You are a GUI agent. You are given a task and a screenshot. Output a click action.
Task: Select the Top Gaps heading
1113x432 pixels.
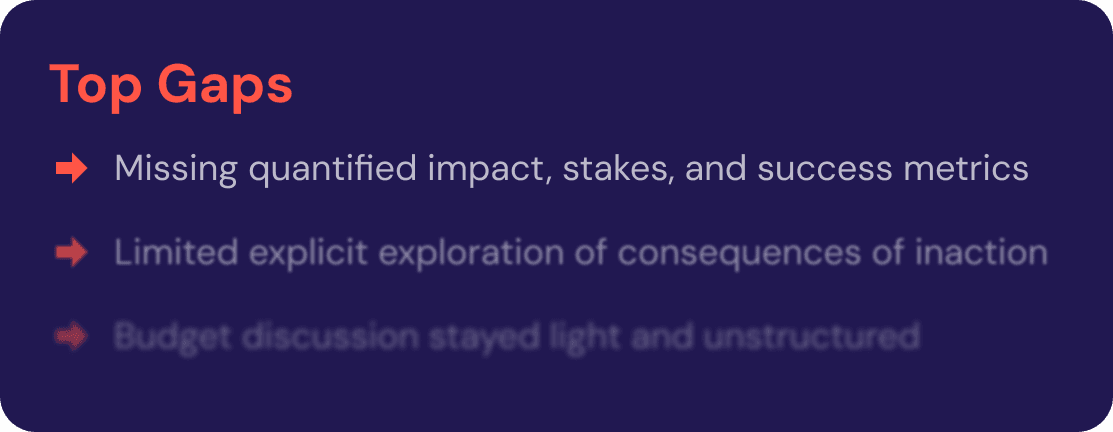(171, 84)
